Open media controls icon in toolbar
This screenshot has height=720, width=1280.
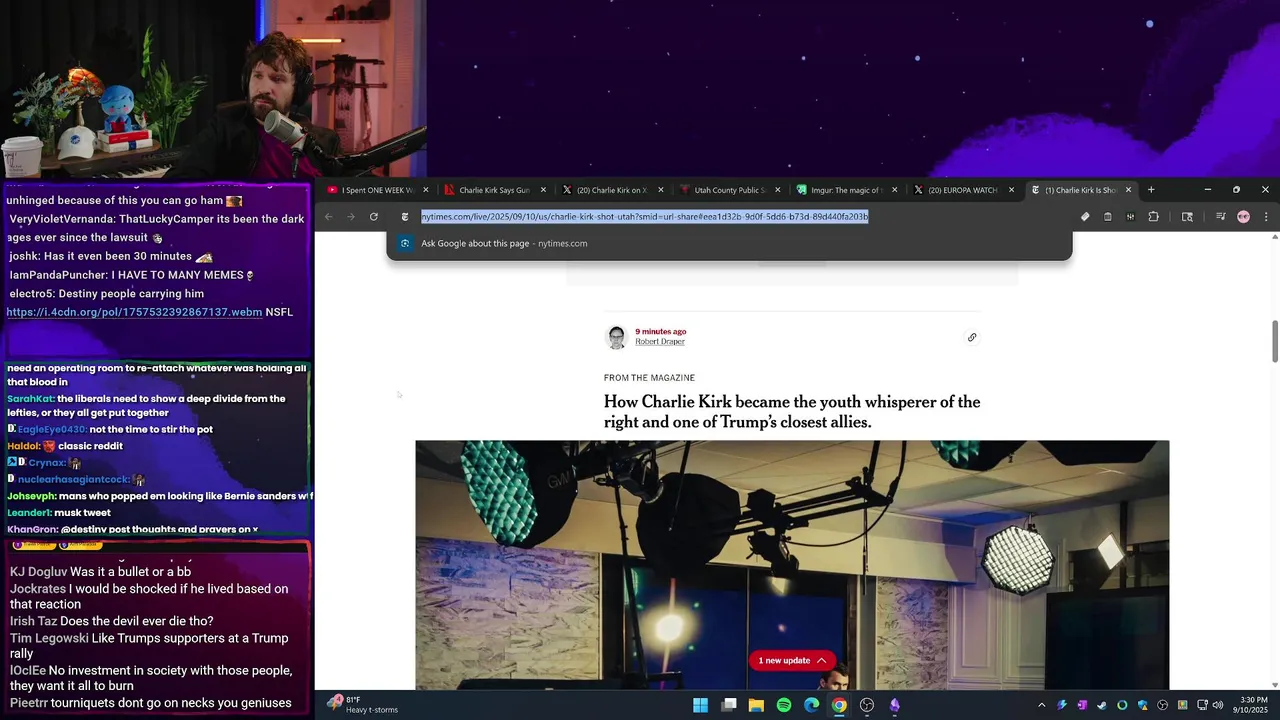click(x=1221, y=217)
